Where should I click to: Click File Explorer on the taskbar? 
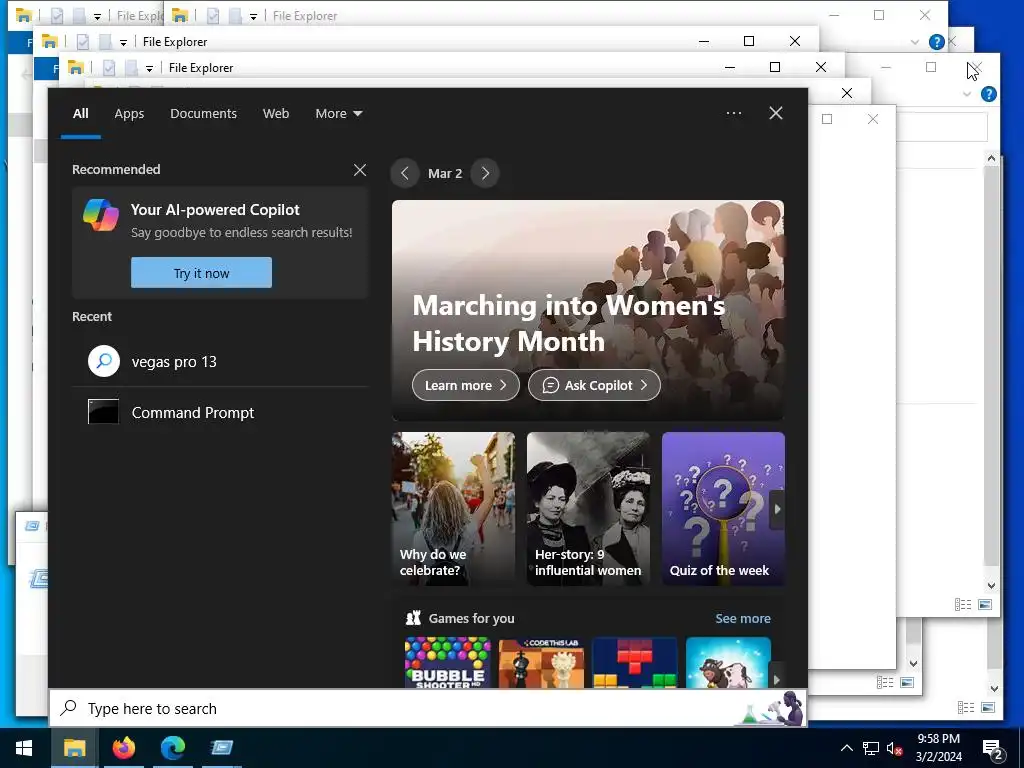point(74,748)
